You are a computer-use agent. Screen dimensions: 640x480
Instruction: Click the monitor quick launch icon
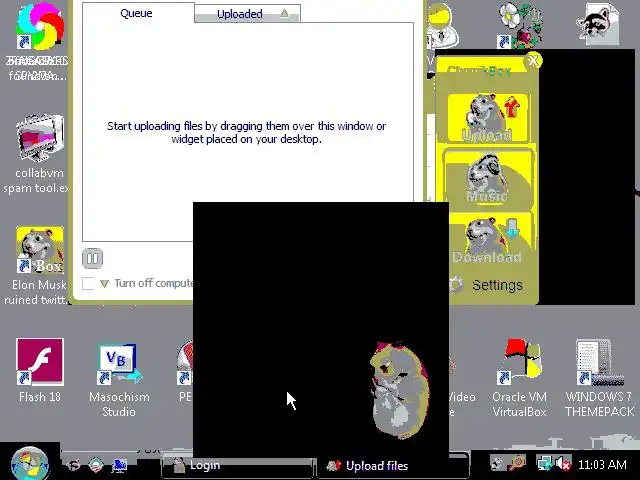pyautogui.click(x=120, y=465)
